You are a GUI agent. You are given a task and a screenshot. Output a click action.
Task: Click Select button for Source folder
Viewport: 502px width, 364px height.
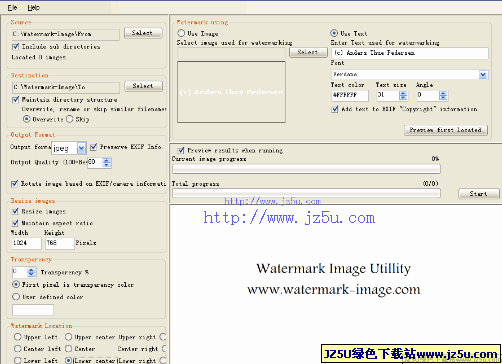tap(143, 33)
